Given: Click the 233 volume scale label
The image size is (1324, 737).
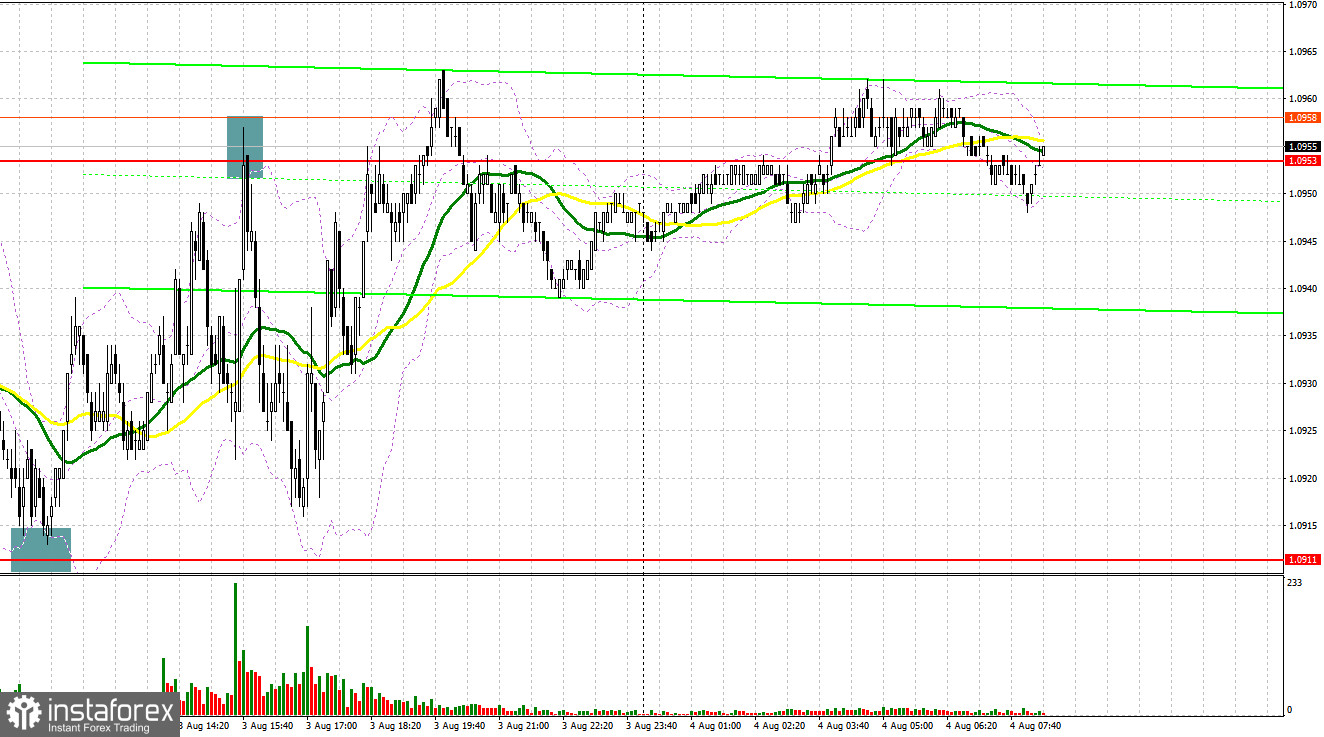Looking at the screenshot, I should pos(1295,582).
